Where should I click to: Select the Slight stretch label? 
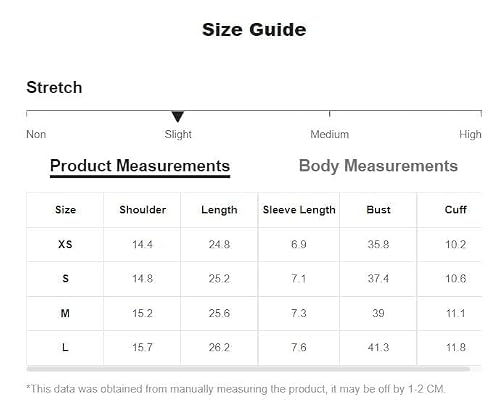178,134
